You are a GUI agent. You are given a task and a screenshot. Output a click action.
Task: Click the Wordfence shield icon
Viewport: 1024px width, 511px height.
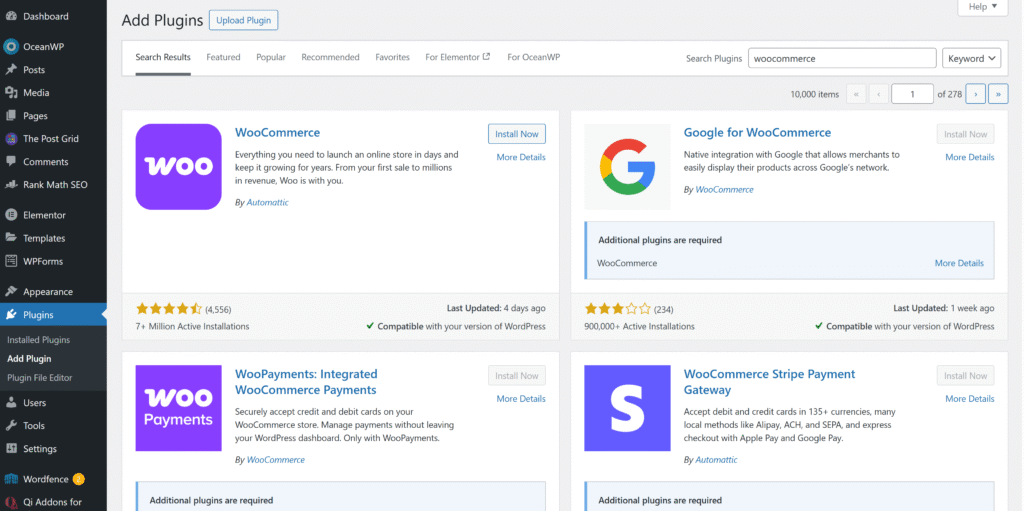11,479
